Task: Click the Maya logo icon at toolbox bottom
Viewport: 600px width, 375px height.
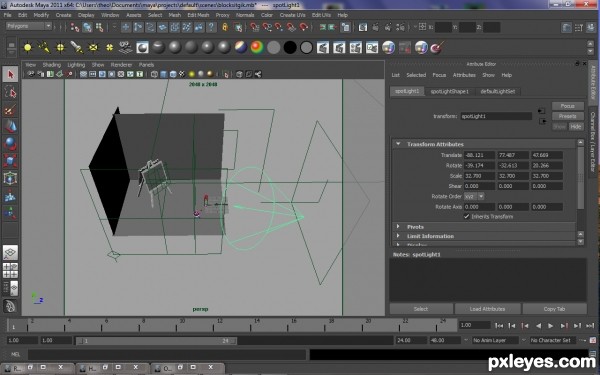Action: [10, 306]
